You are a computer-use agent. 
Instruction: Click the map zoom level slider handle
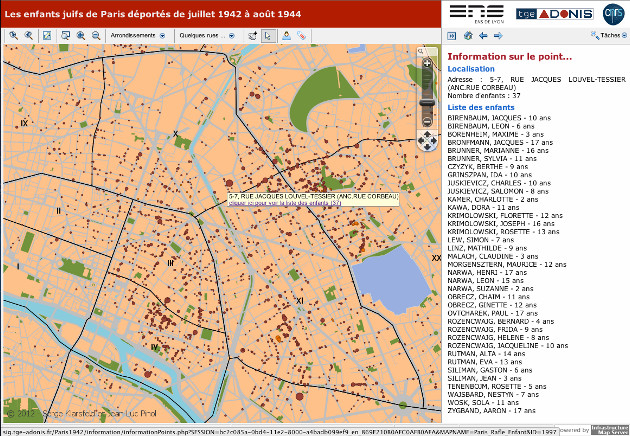(427, 101)
